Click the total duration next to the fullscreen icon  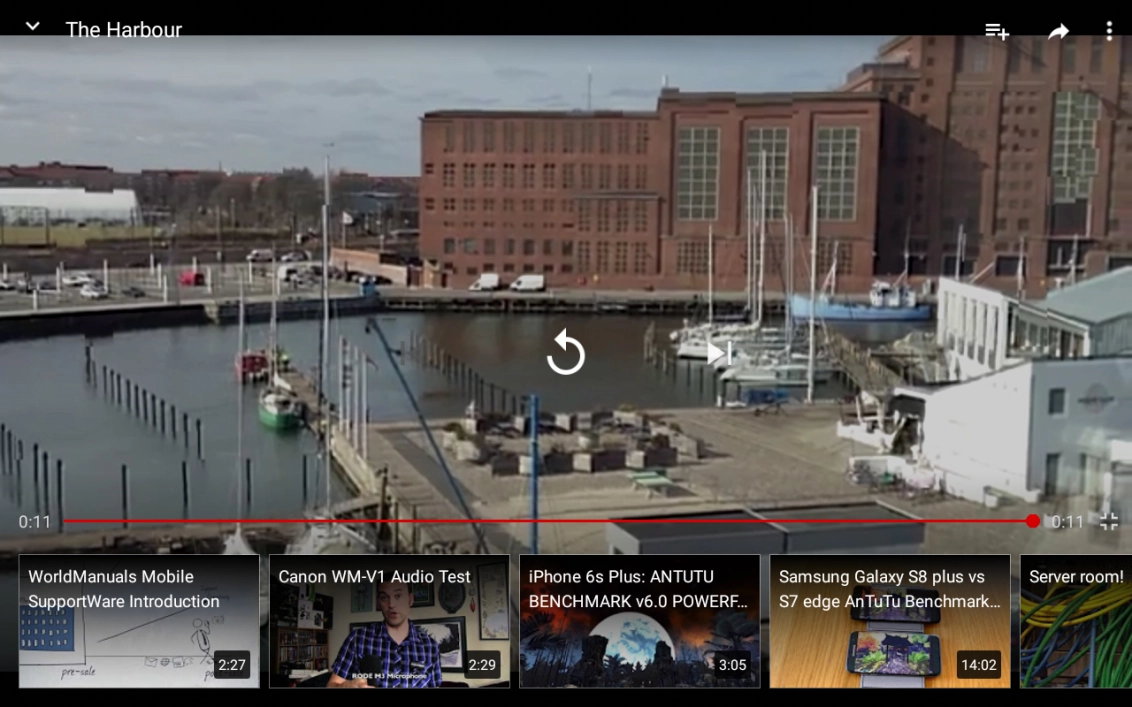[x=1067, y=522]
